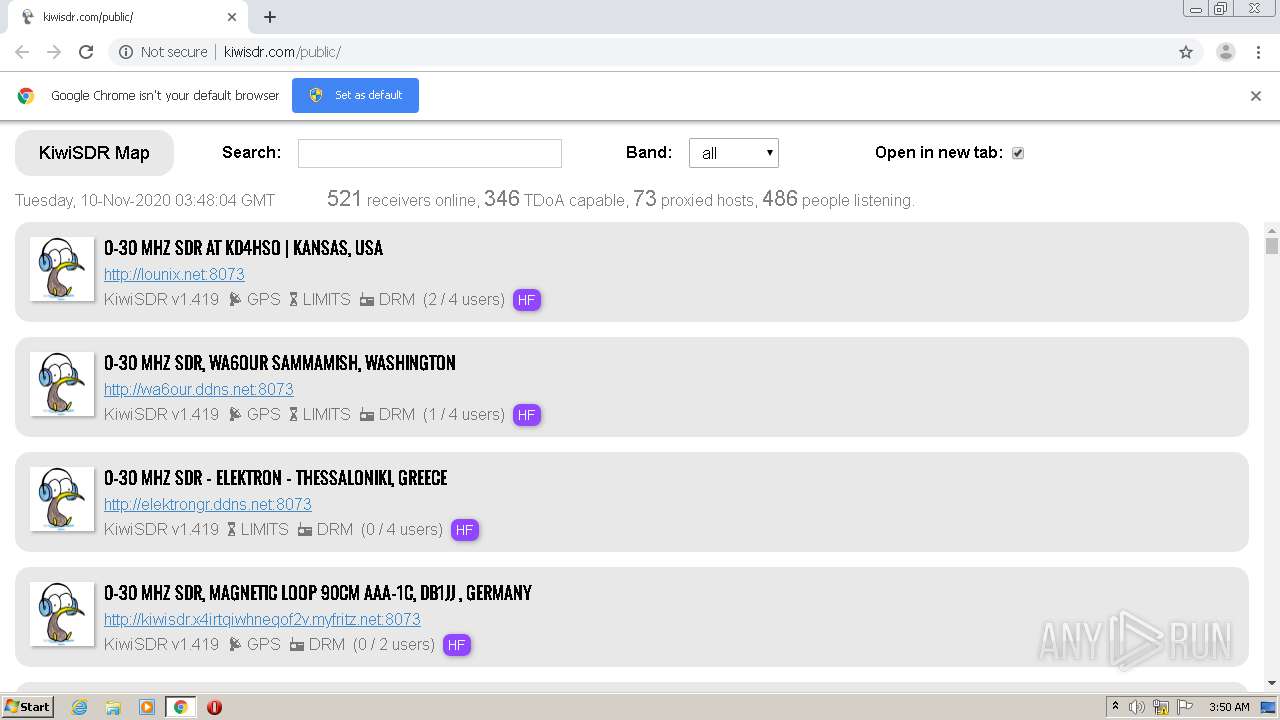The image size is (1280, 720).
Task: Select the GPS satellite icon in WA6OUR entry
Action: (x=235, y=414)
